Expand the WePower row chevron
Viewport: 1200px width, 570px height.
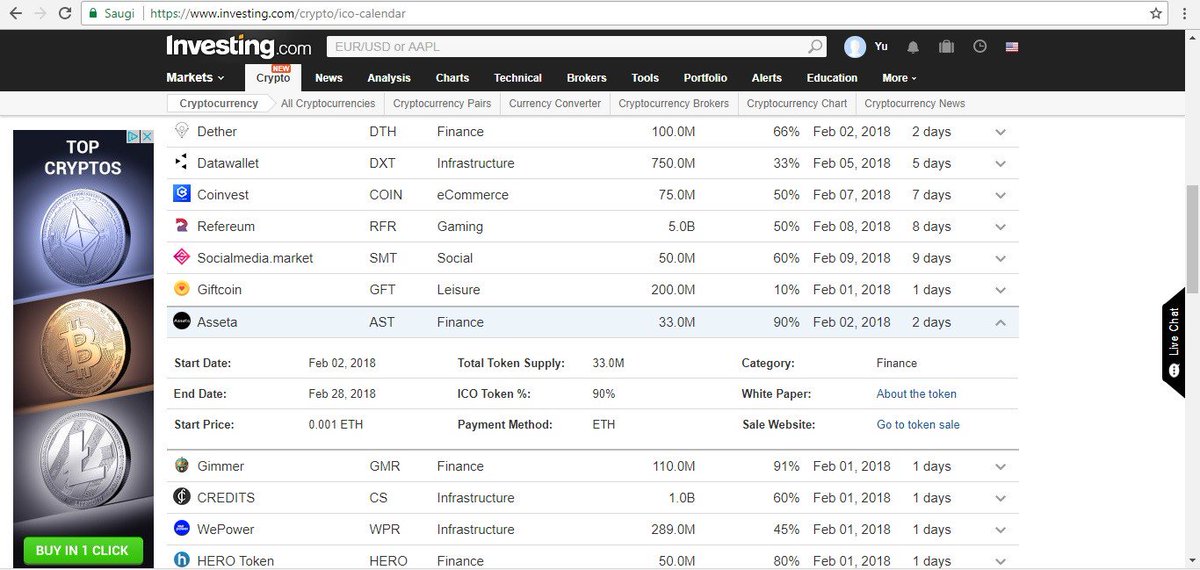tap(1000, 529)
